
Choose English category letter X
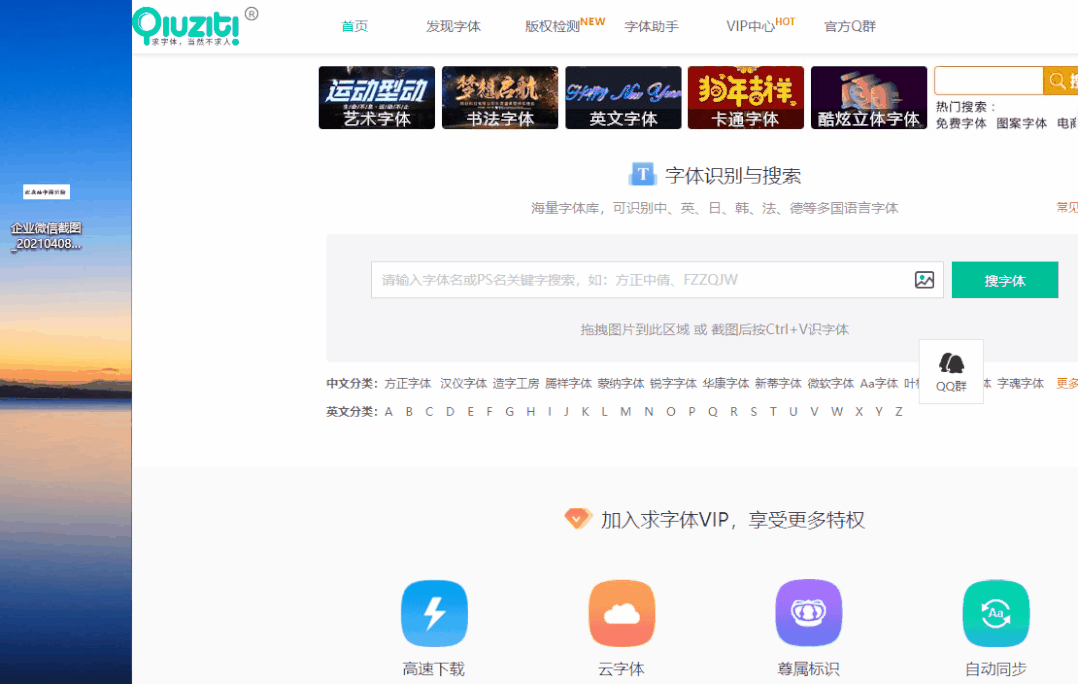859,412
